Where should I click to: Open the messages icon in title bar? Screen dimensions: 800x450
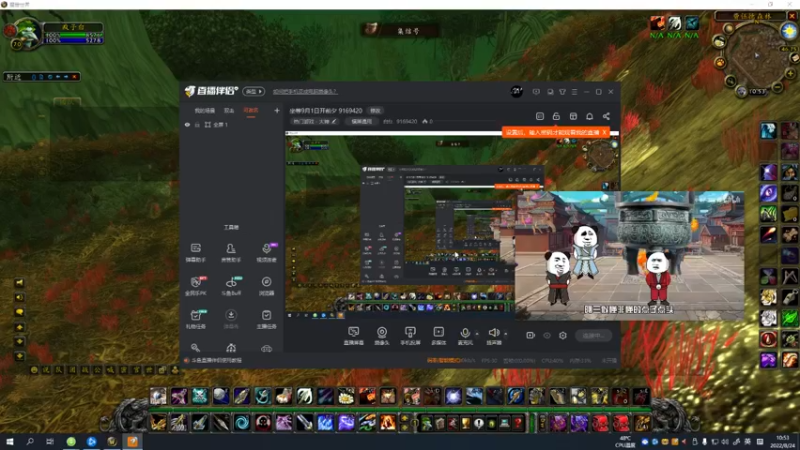(536, 92)
